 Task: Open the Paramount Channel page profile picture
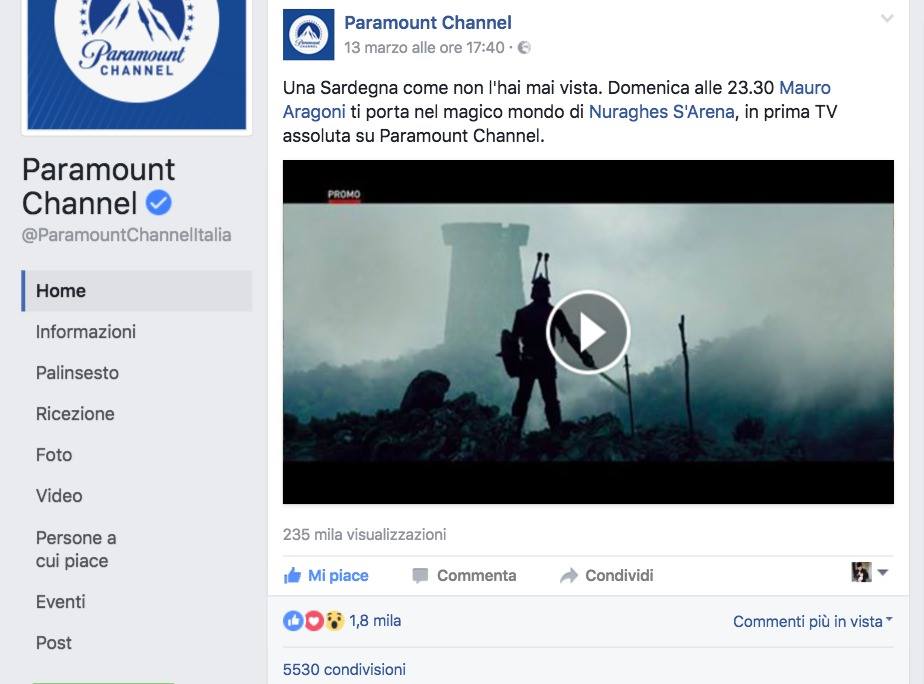pyautogui.click(x=137, y=64)
